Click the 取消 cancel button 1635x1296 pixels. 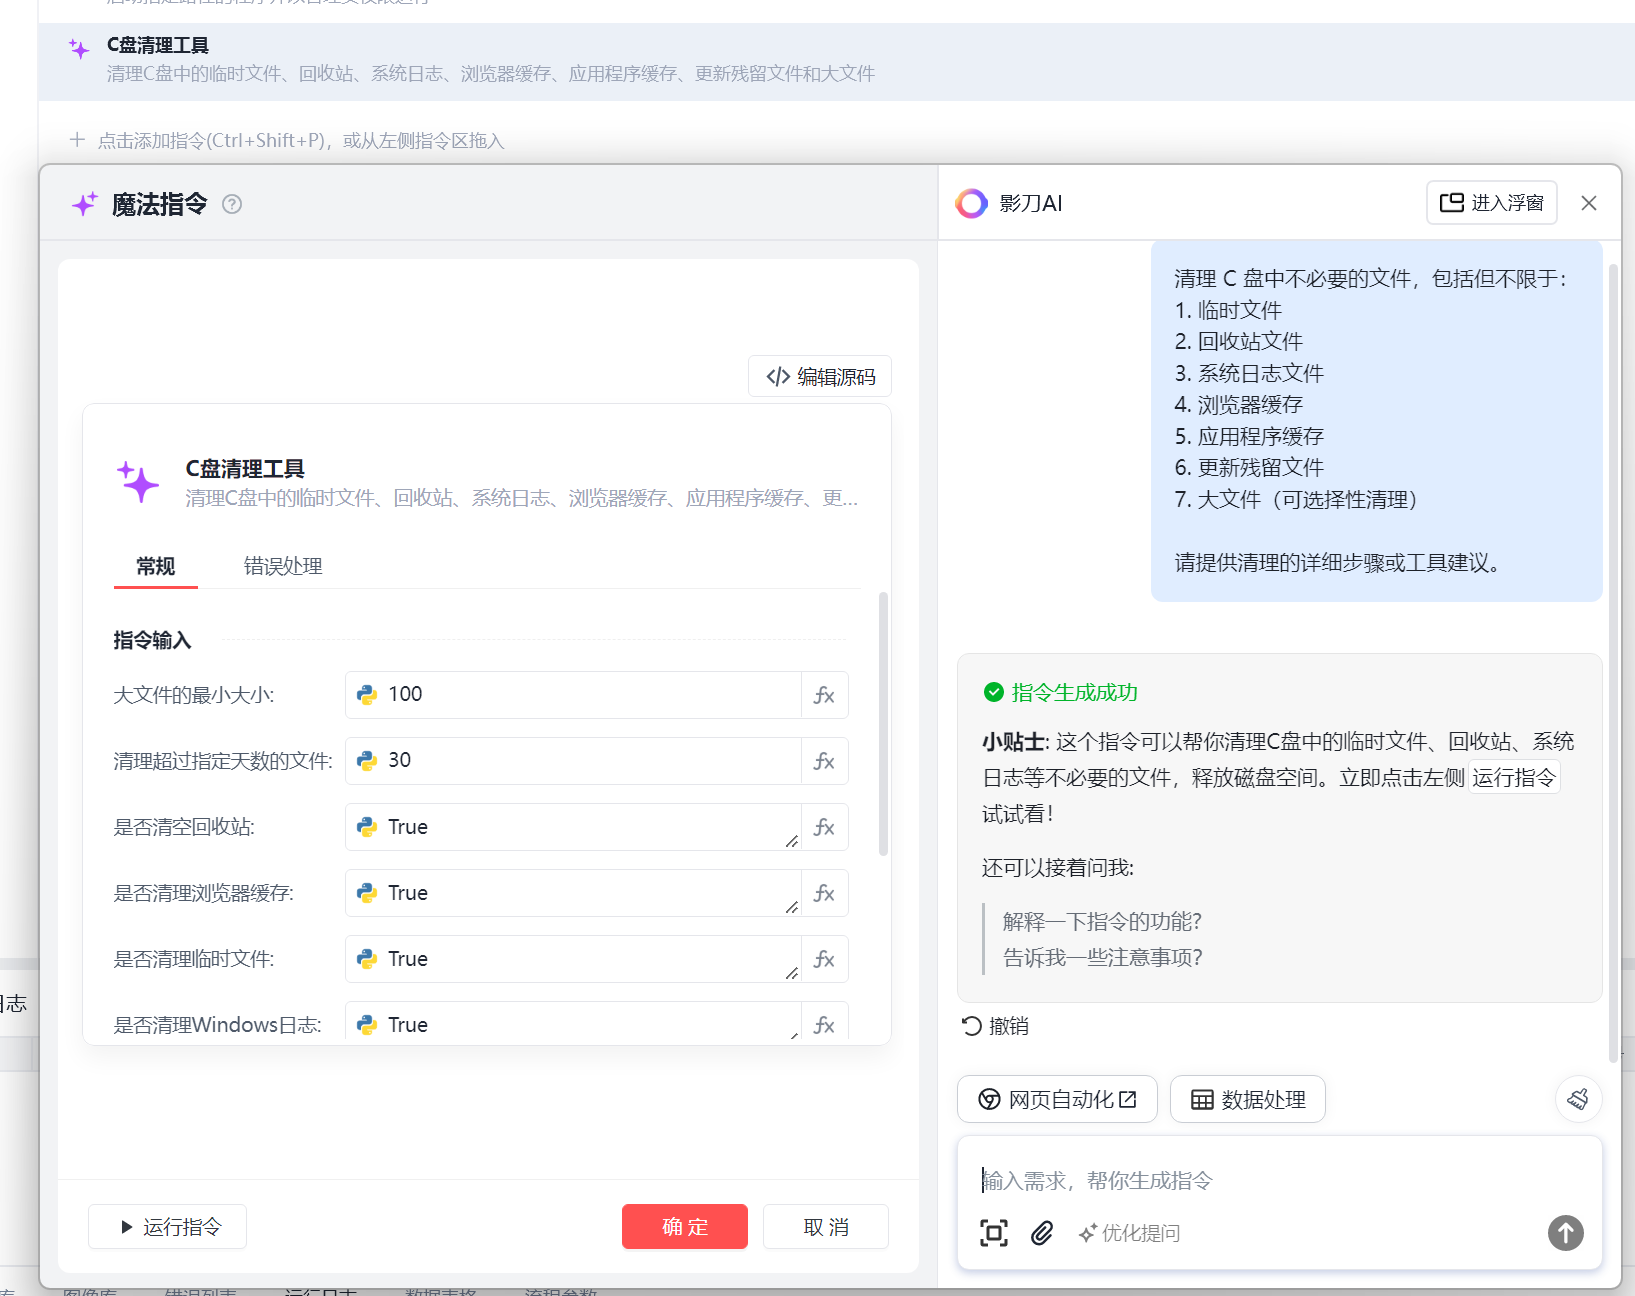click(826, 1227)
